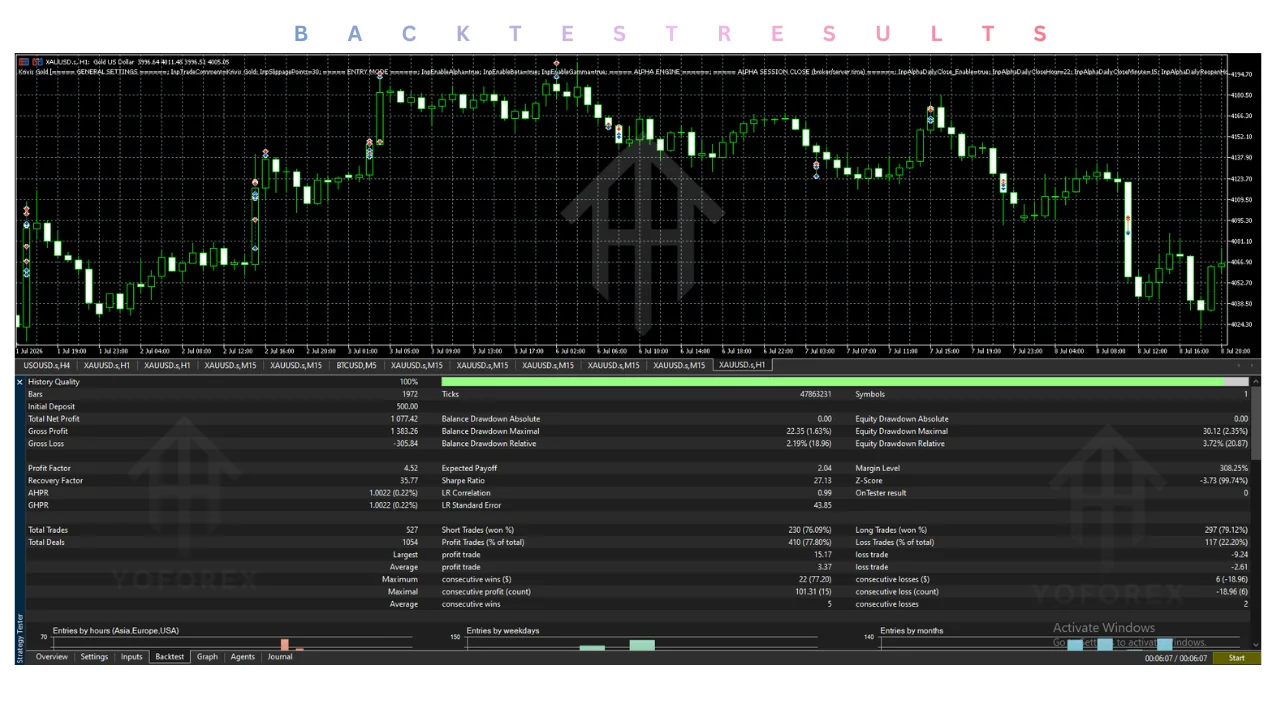The image size is (1280, 720).
Task: Select the Backtest tab
Action: (170, 657)
